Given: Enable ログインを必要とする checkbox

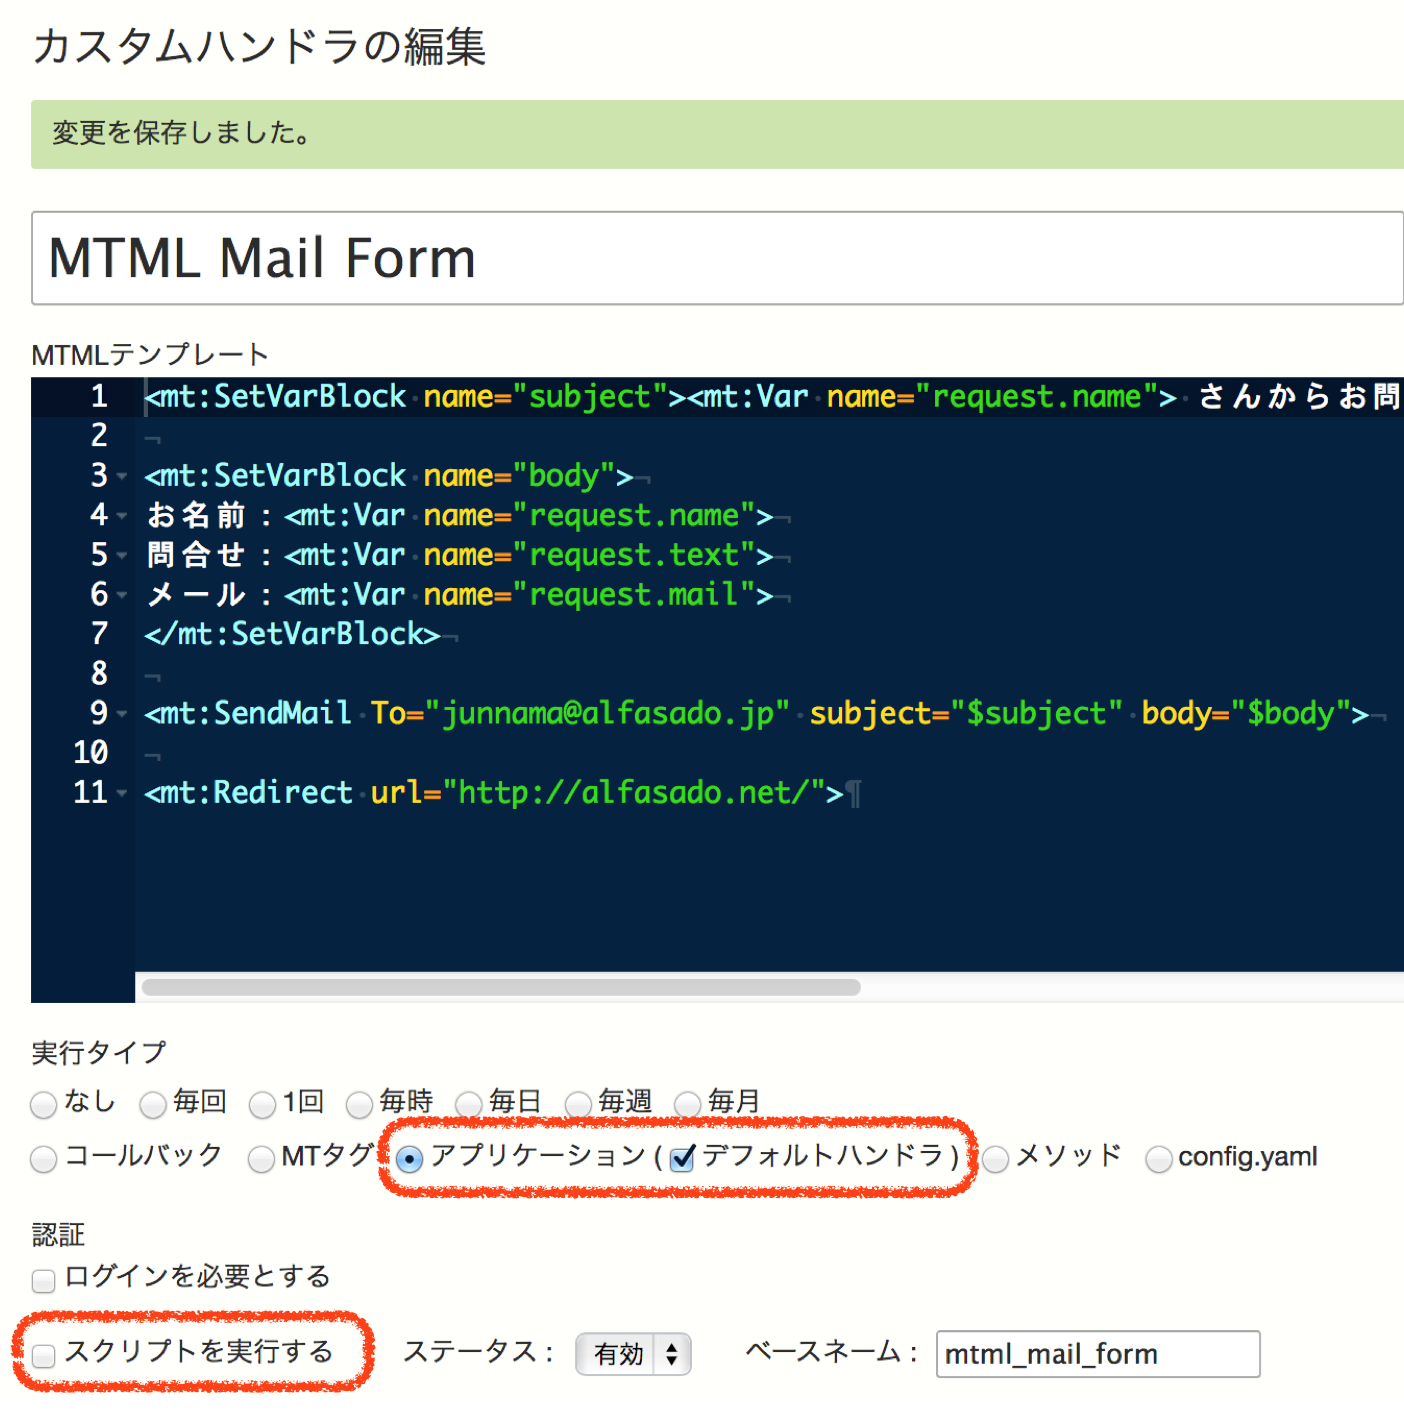Looking at the screenshot, I should pos(43,1281).
